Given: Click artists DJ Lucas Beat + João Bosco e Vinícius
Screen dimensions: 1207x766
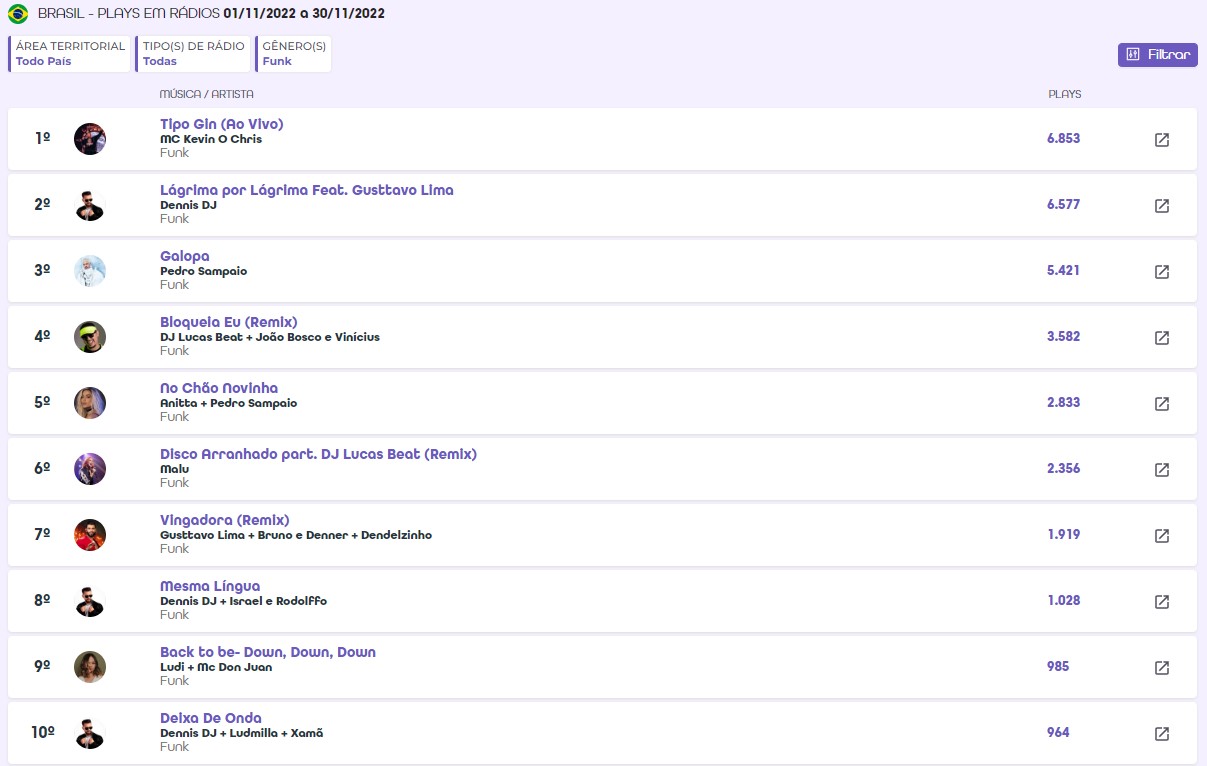Looking at the screenshot, I should click(270, 337).
